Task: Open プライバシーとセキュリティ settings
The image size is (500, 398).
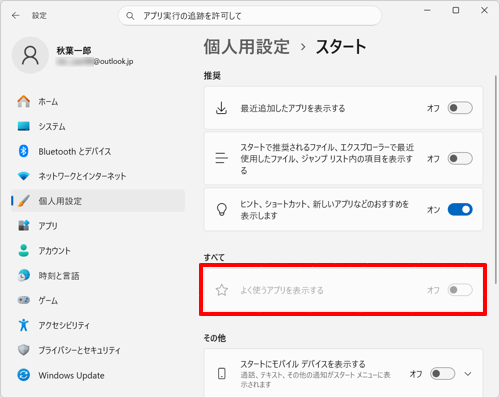Action: coord(98,350)
